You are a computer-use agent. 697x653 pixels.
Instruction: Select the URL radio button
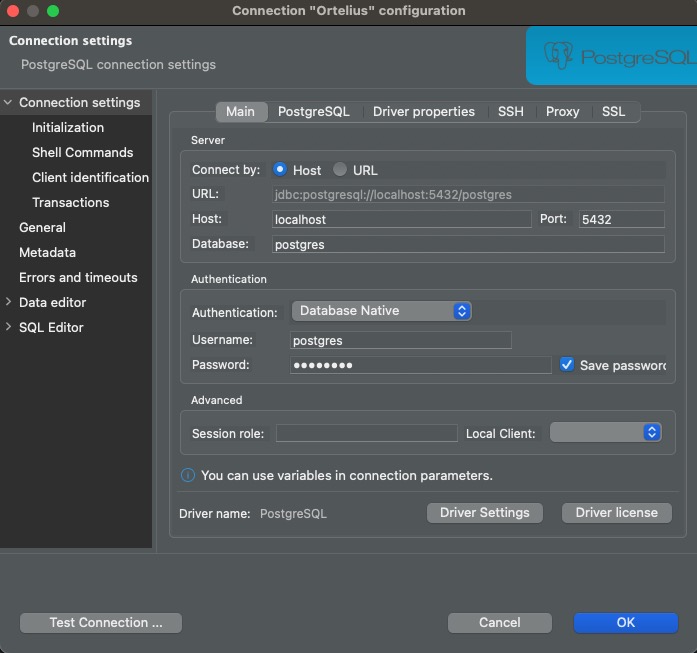tap(340, 169)
